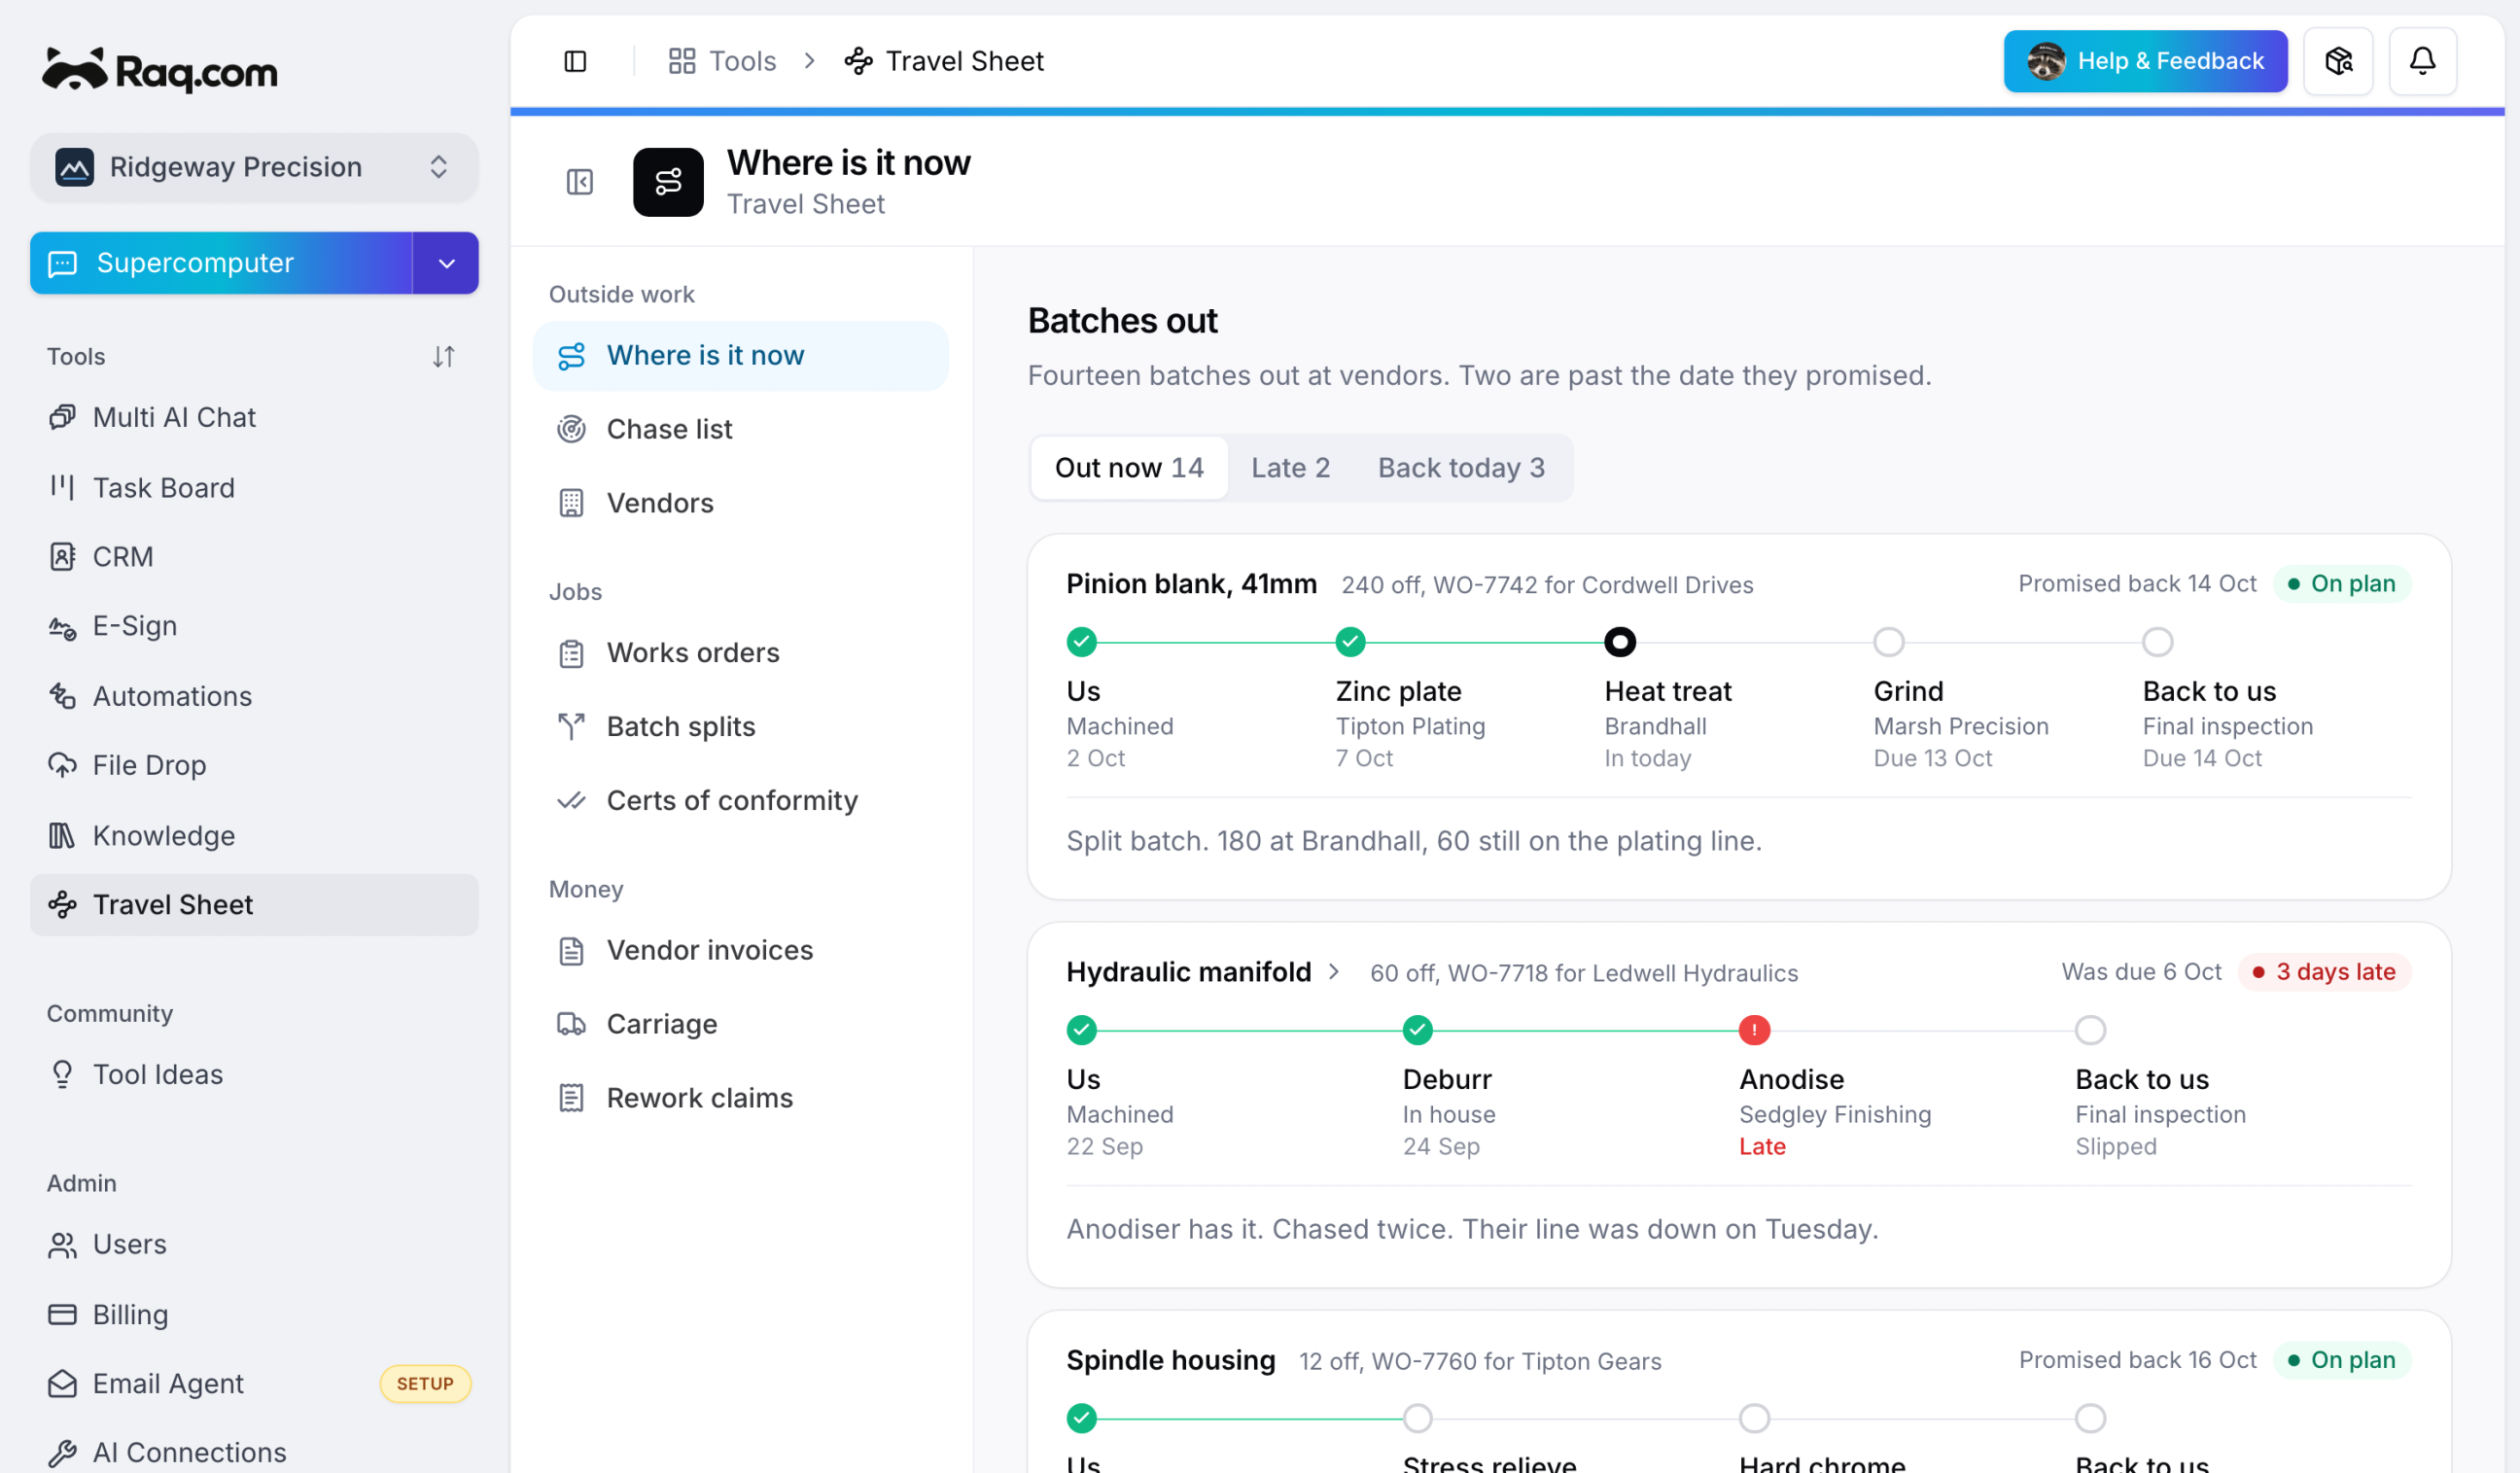Click the Zinc plate completed step marker

tap(1350, 642)
